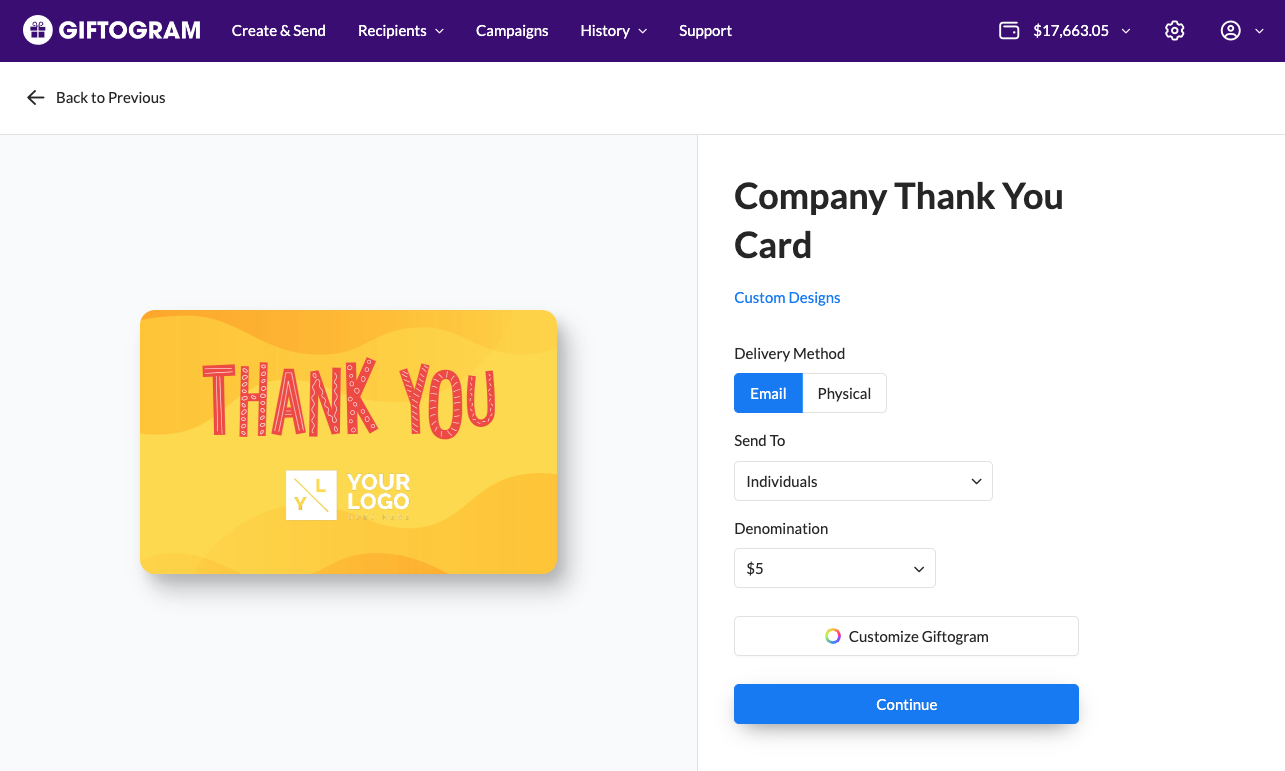Select Email delivery method

coord(768,393)
